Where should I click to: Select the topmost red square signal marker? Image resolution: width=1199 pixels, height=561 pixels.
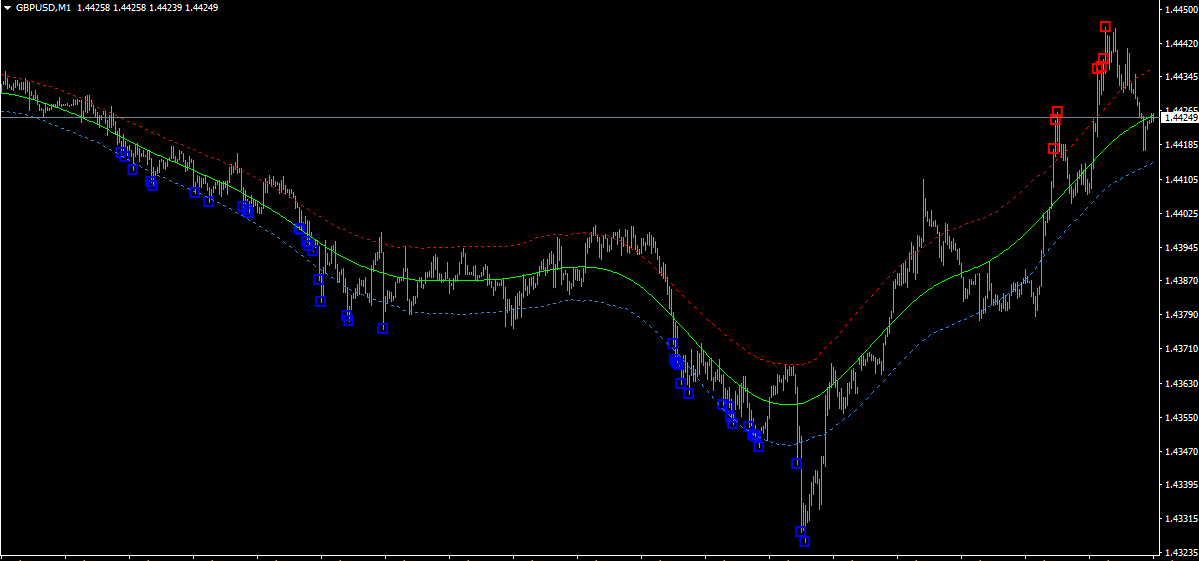click(x=1105, y=27)
